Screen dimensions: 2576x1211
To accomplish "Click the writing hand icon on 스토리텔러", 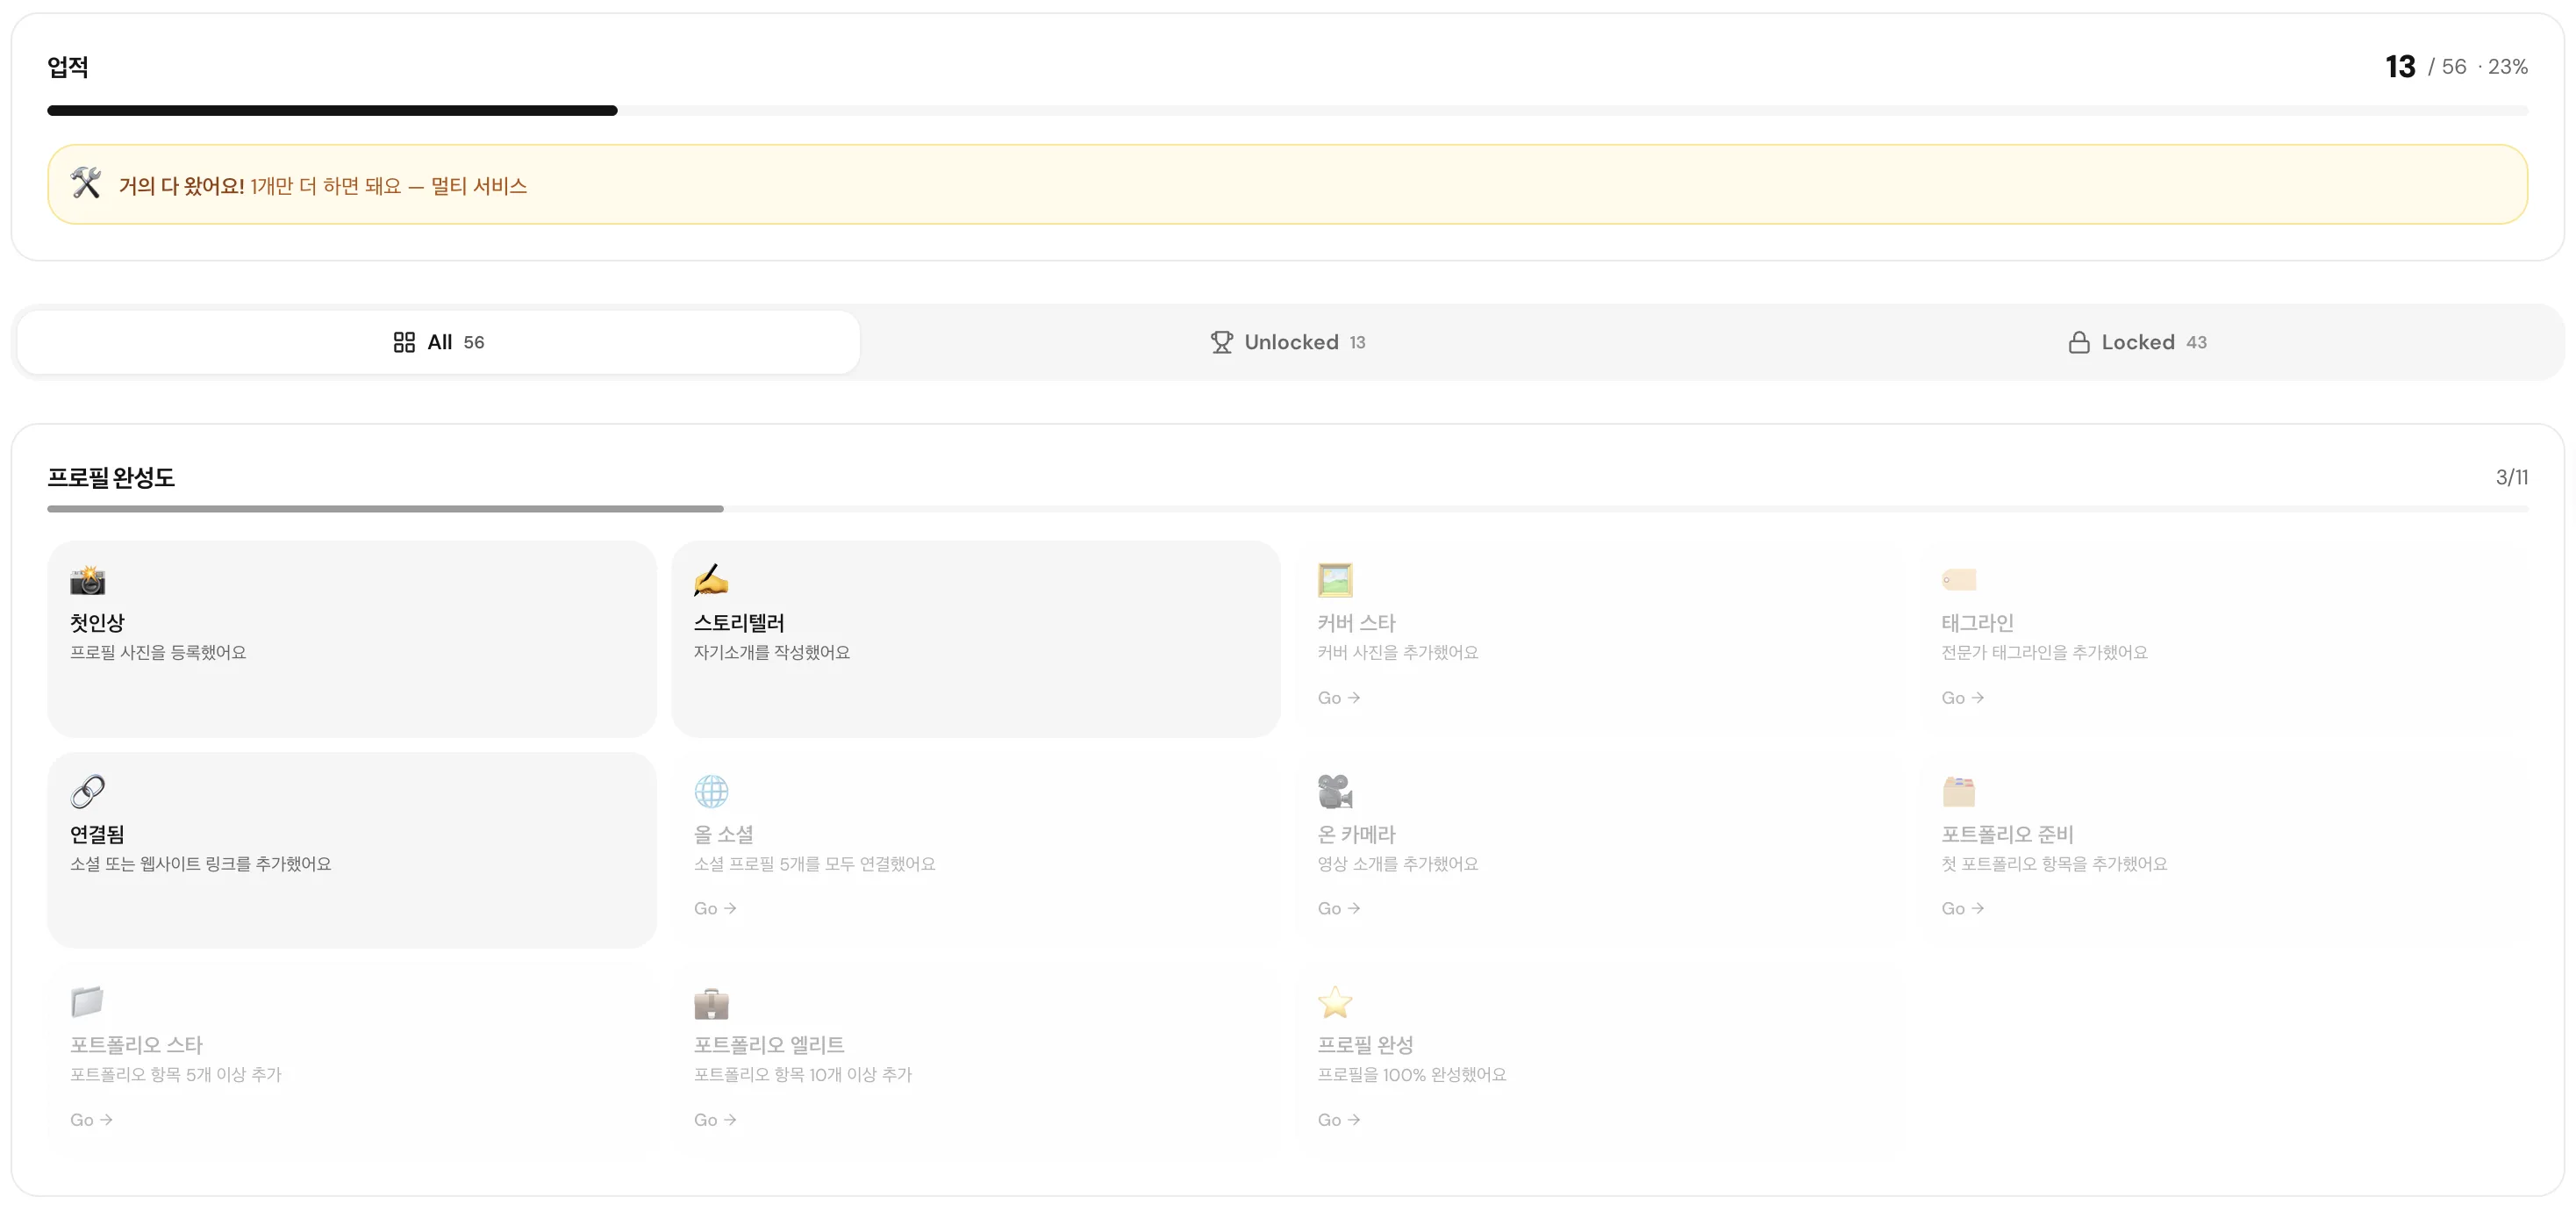I will [711, 580].
